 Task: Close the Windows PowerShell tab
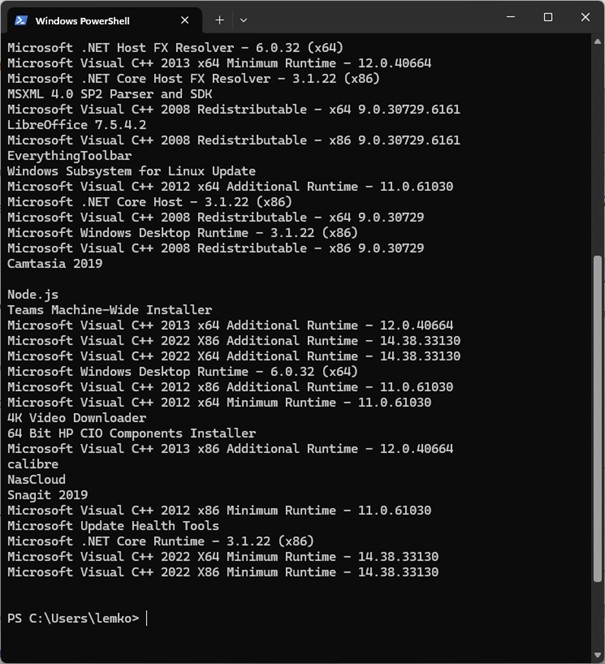184,19
